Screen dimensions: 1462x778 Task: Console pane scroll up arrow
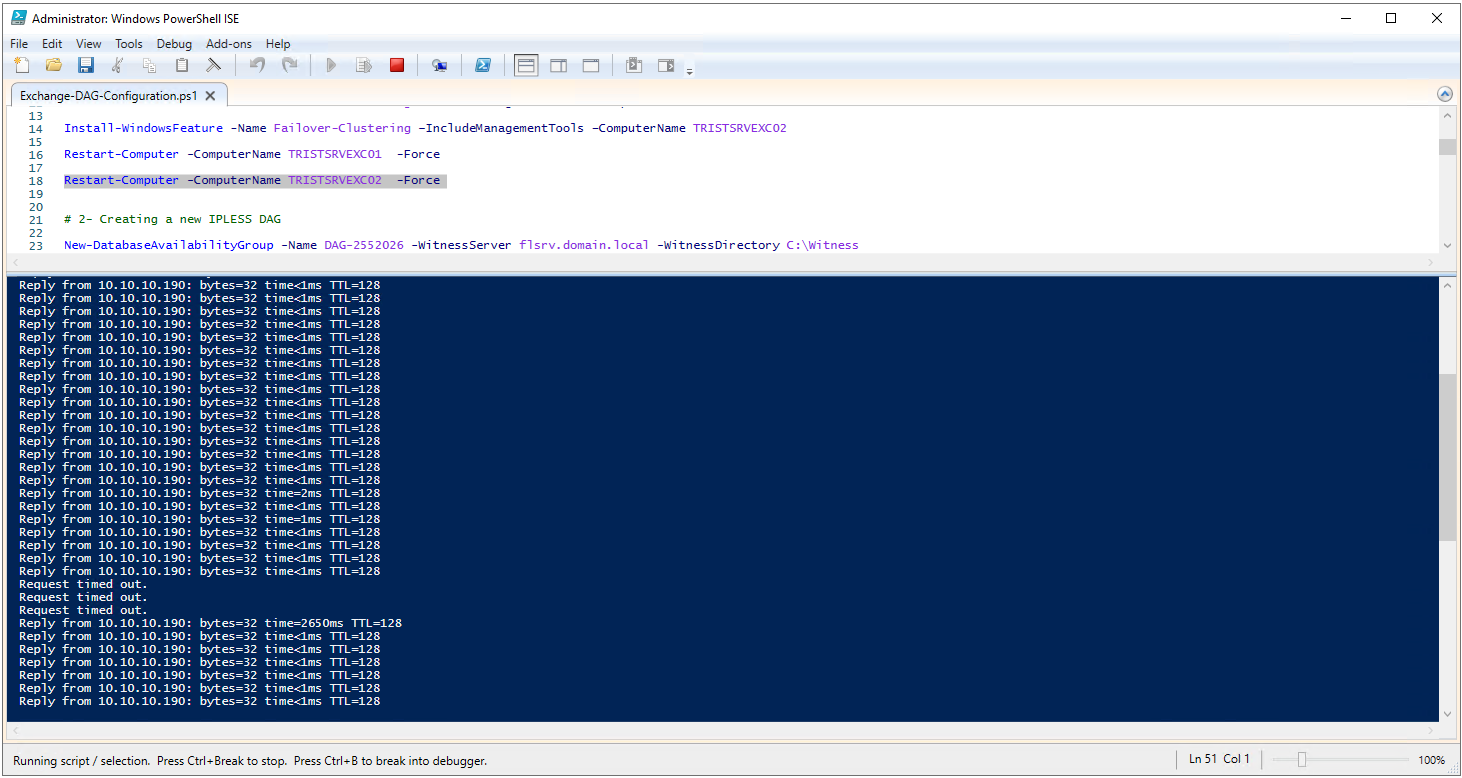[1447, 285]
